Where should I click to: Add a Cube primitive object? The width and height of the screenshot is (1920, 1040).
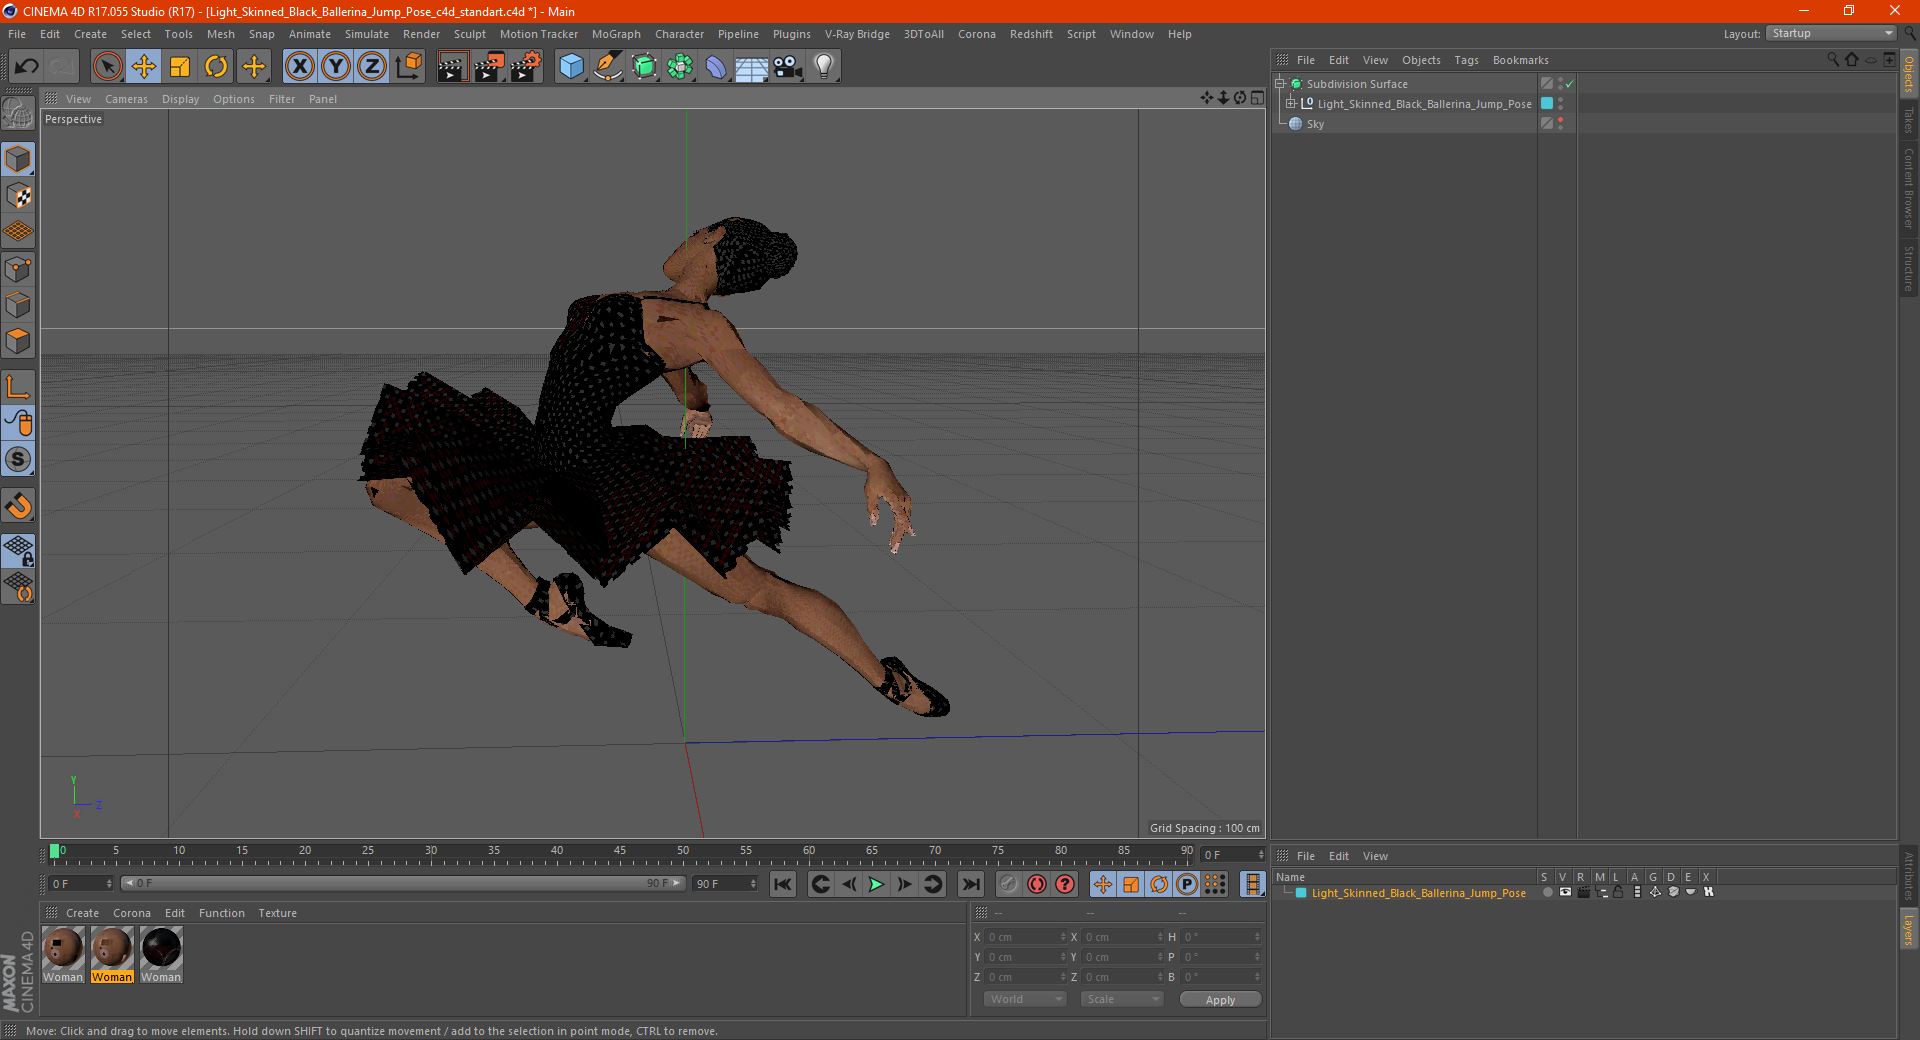(x=571, y=67)
